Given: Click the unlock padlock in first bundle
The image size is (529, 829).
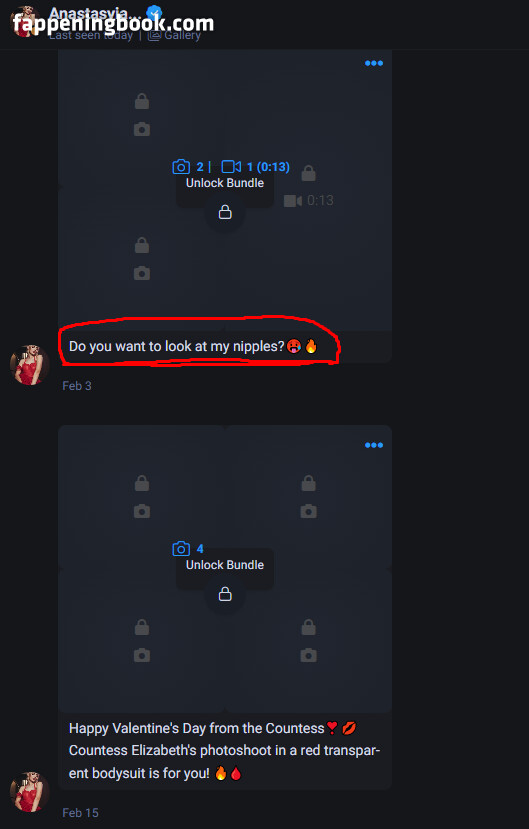Looking at the screenshot, I should coord(225,213).
